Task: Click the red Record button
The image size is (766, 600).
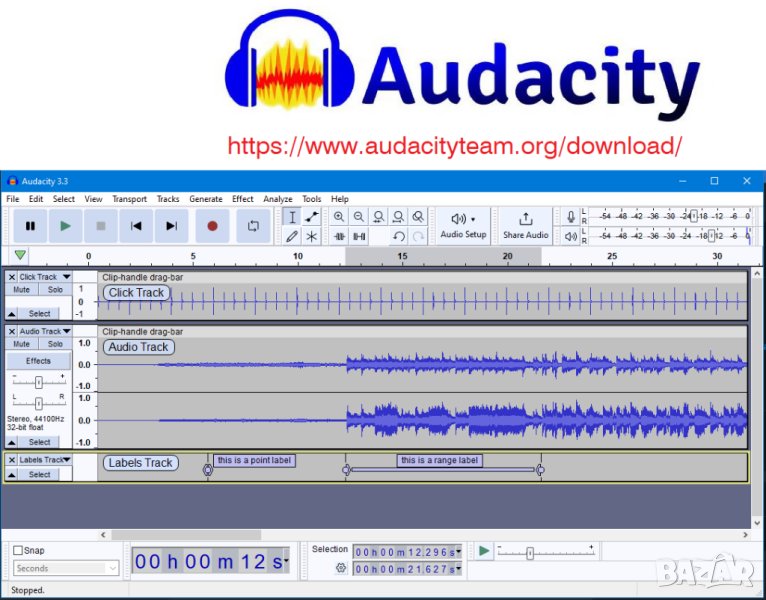Action: [x=212, y=226]
